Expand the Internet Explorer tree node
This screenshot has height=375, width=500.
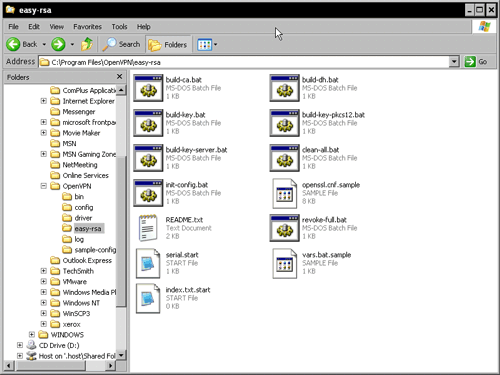(43, 101)
